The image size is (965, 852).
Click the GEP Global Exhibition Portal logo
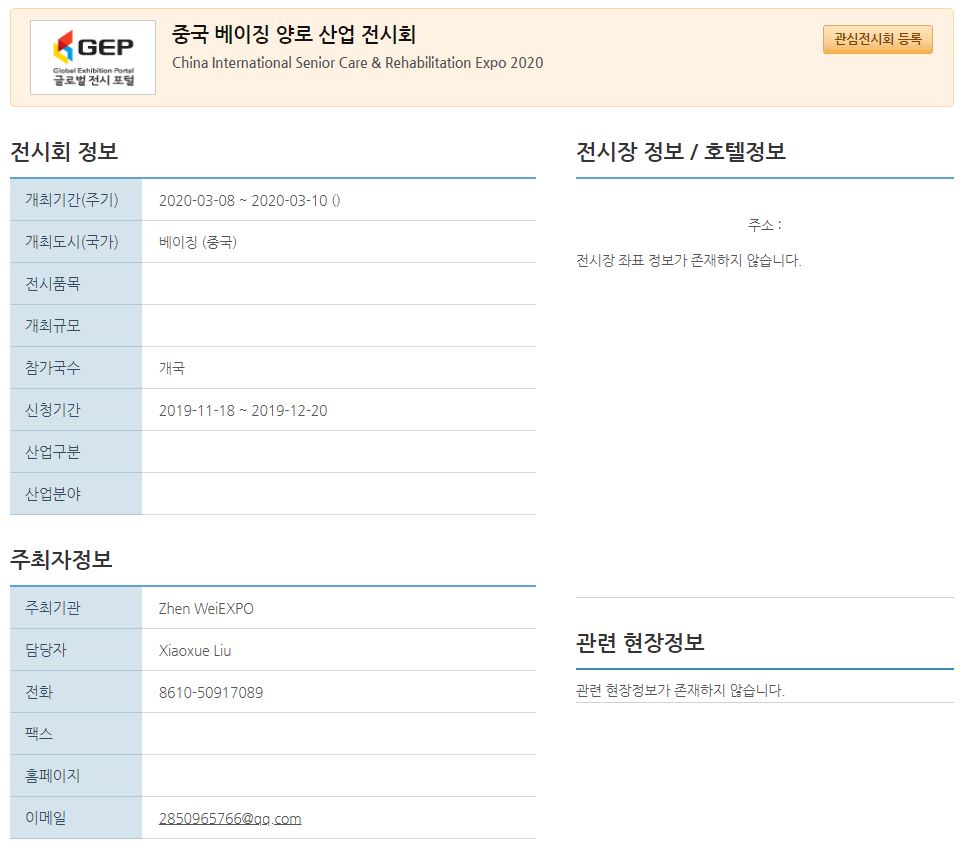93,57
